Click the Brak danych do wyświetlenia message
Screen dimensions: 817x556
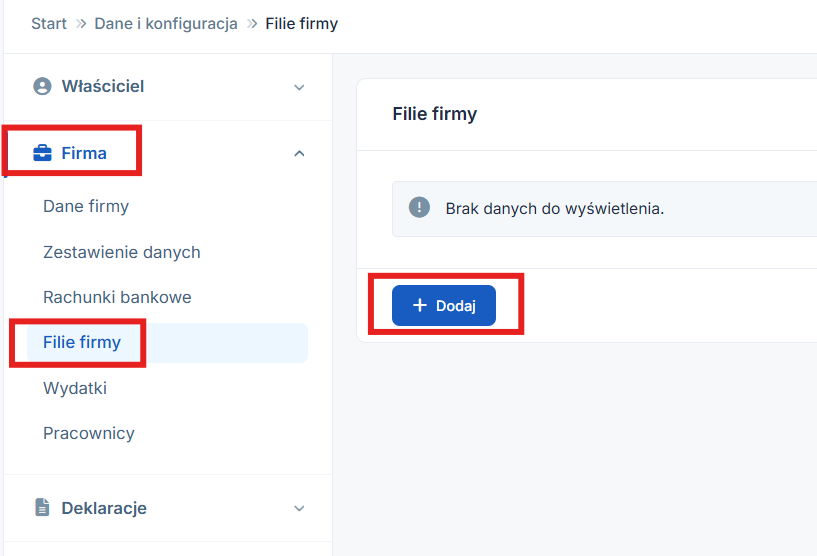(x=555, y=208)
